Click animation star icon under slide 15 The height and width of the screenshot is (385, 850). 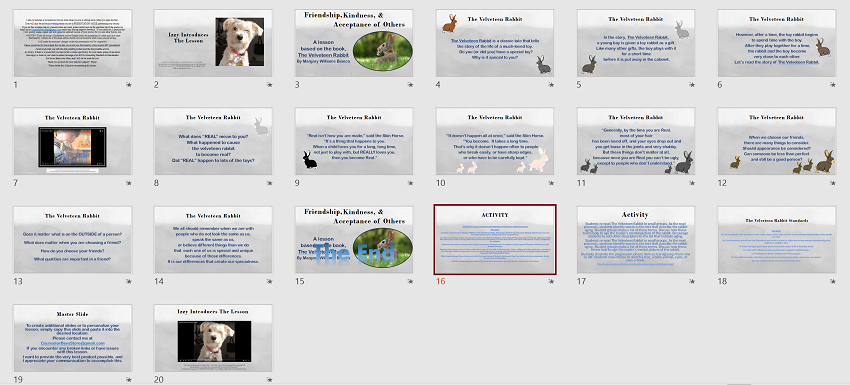point(410,281)
